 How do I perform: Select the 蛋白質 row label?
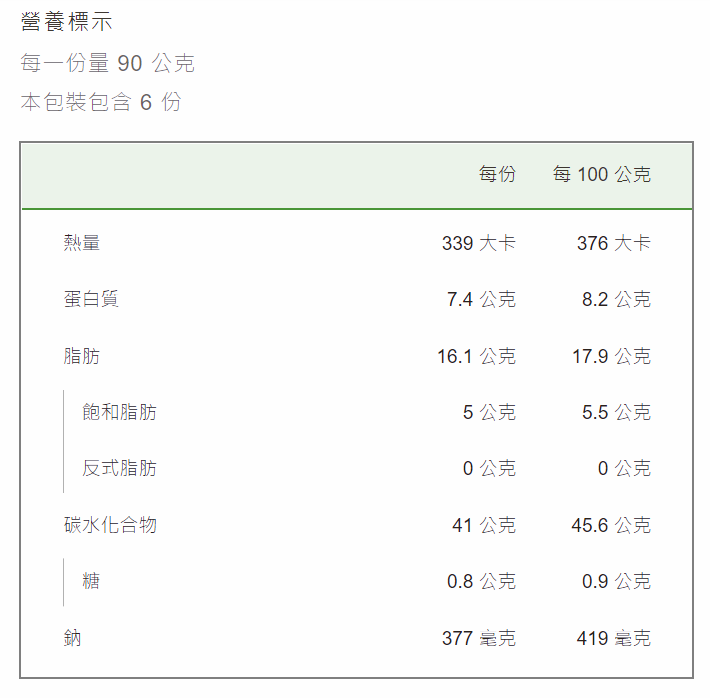pos(91,299)
